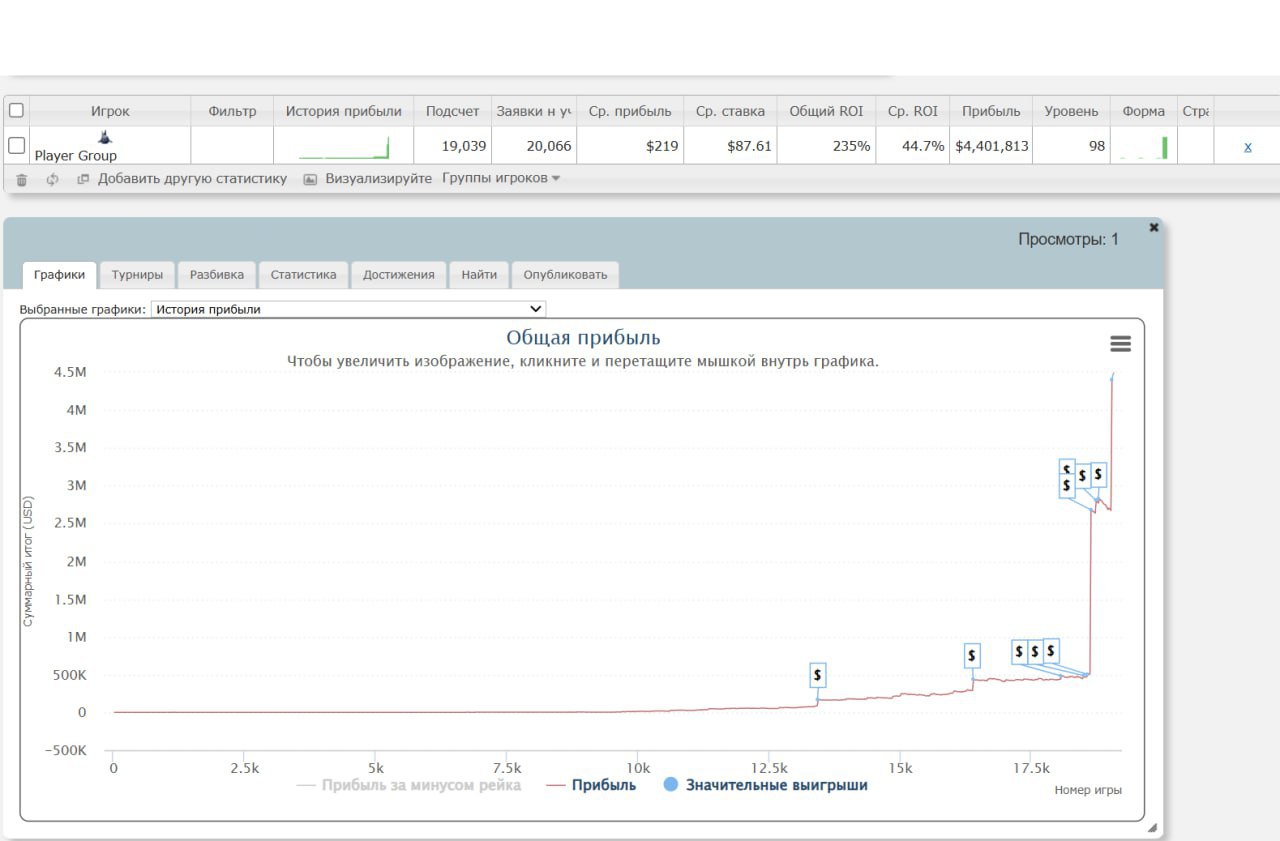Sort by the Прибыль column header
Screen dimensions: 1280x841
click(x=990, y=111)
